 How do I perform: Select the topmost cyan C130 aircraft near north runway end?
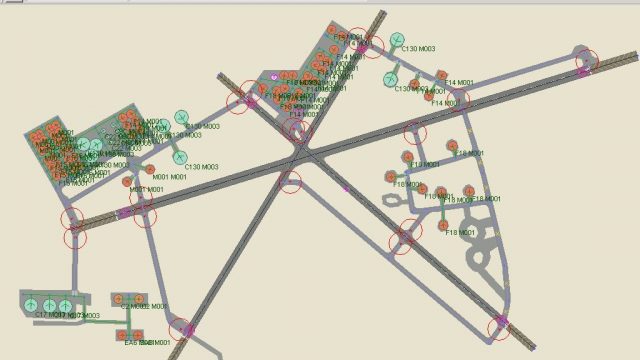(397, 40)
